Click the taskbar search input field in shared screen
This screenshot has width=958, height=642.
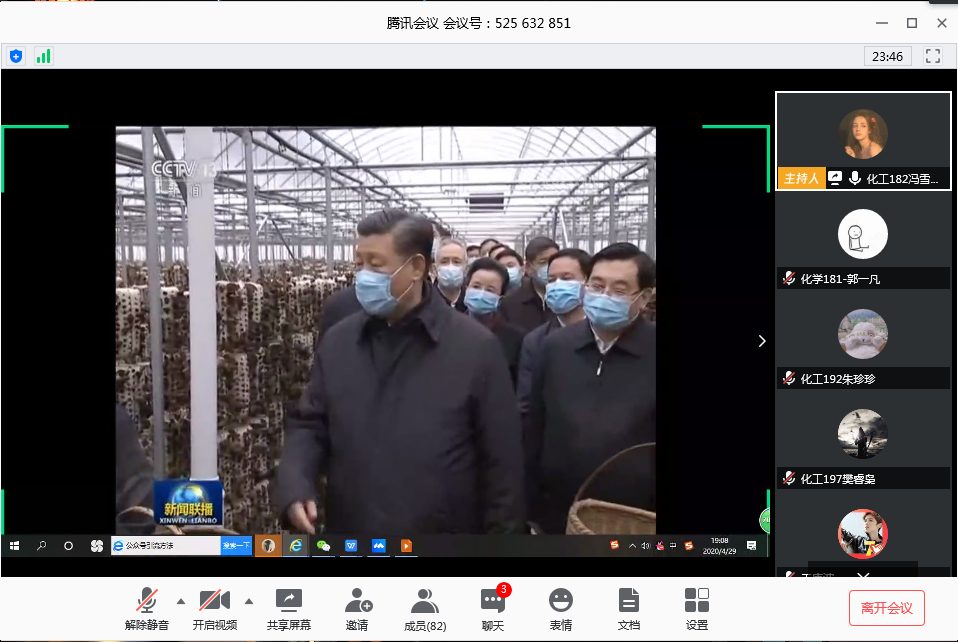(166, 545)
